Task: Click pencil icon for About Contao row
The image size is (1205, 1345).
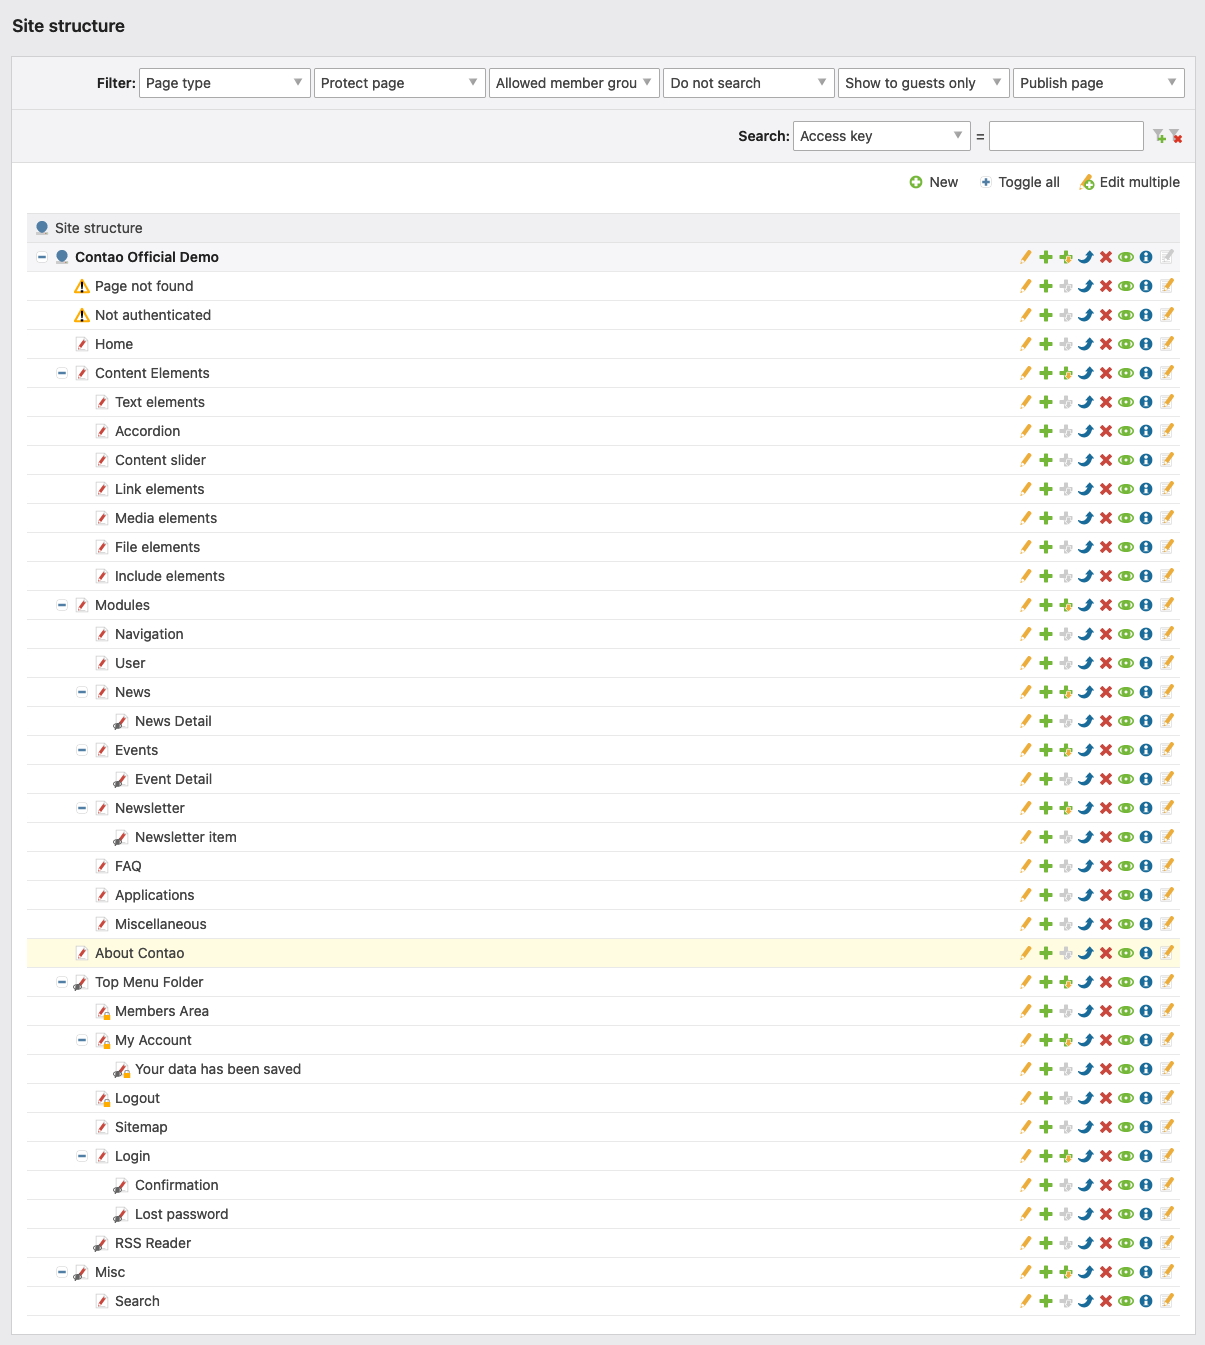Action: (1026, 953)
